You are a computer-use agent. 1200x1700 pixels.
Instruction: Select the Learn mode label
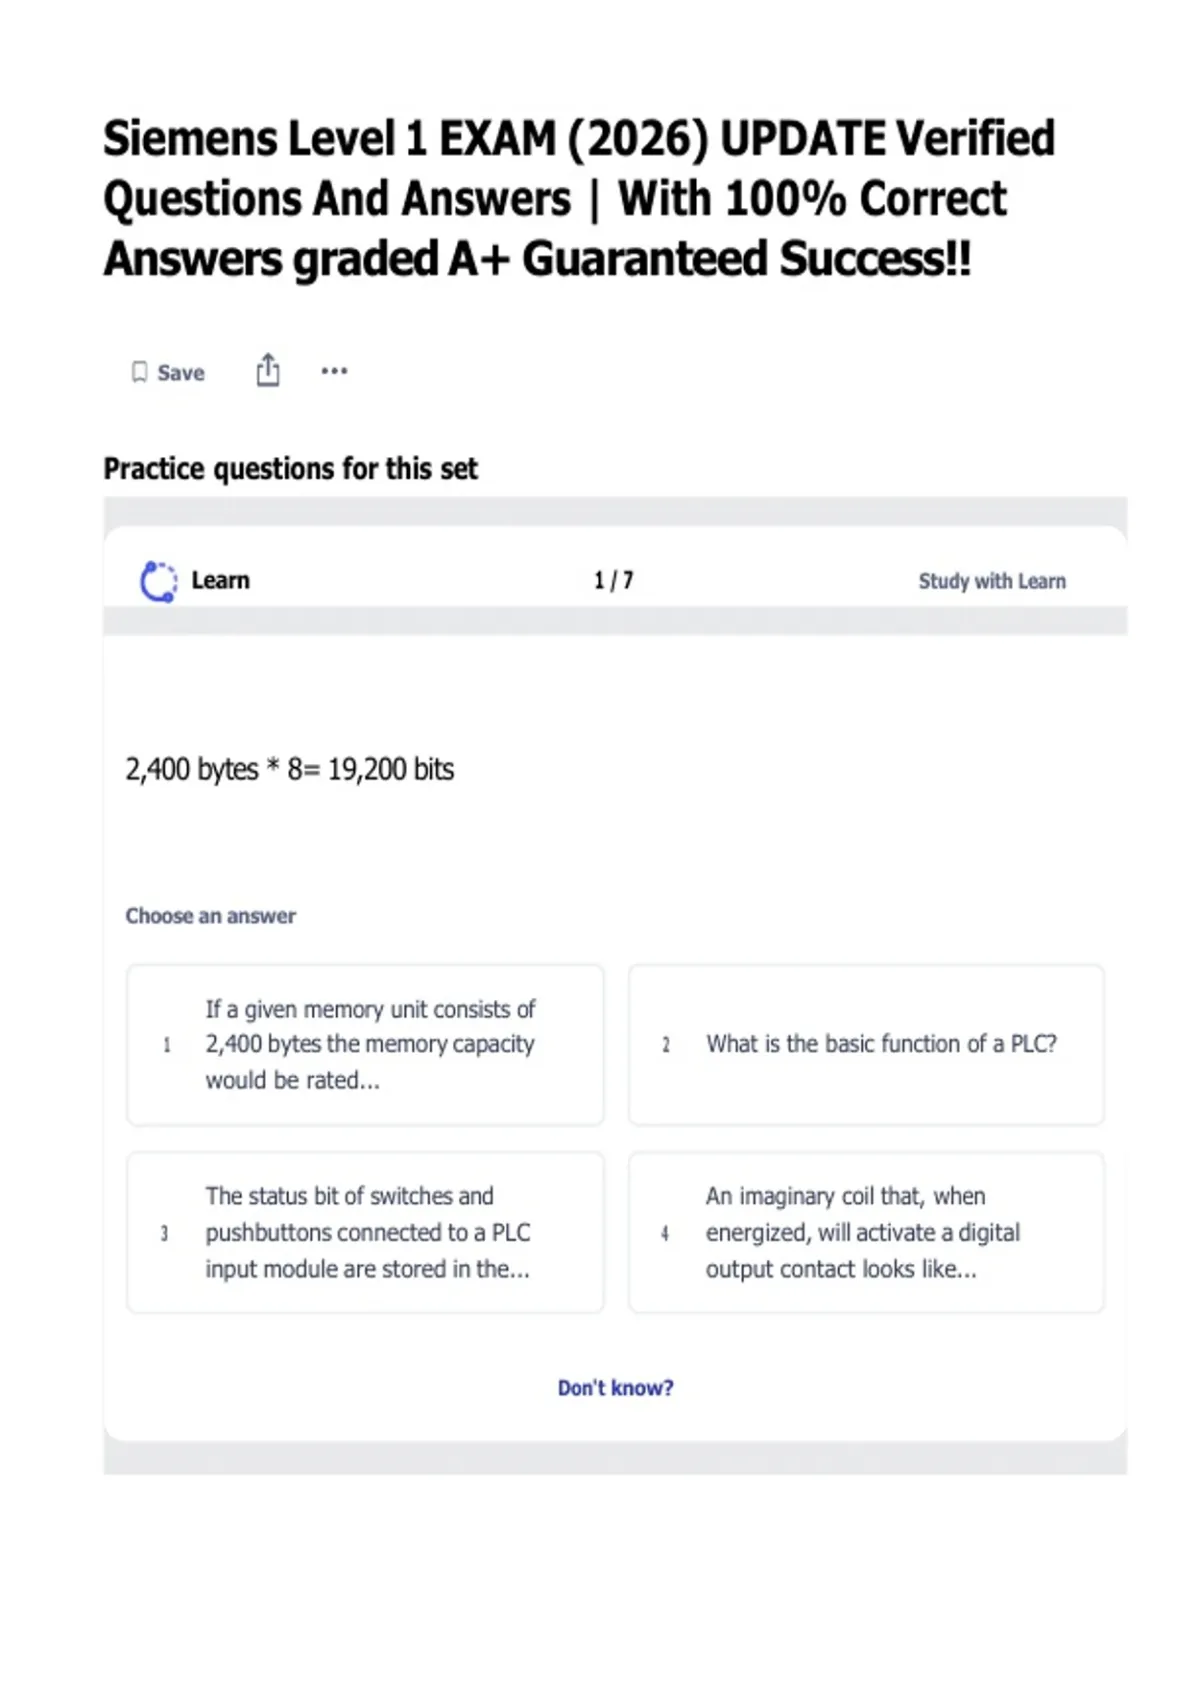click(x=220, y=580)
